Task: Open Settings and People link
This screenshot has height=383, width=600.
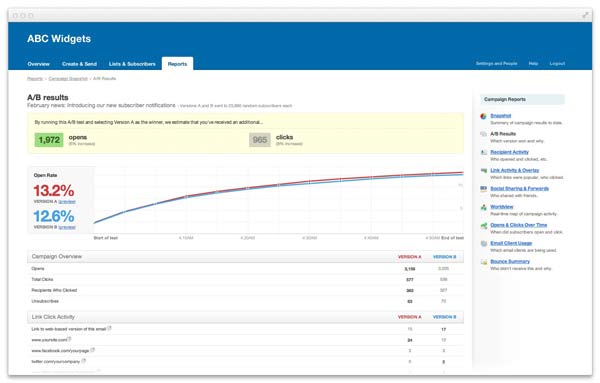Action: [x=496, y=64]
